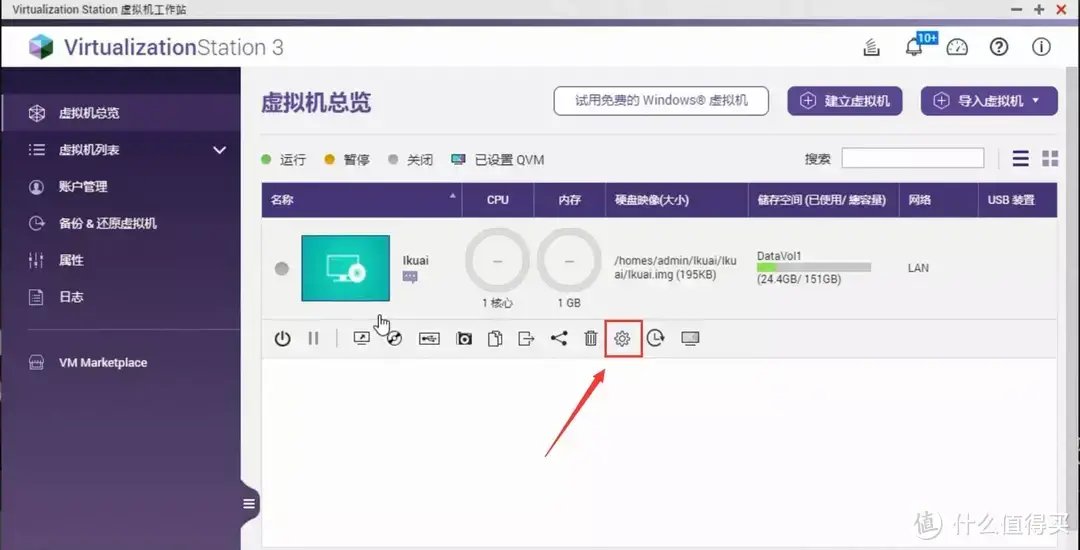This screenshot has height=550, width=1080.
Task: Click 储存空间 column header
Action: coord(824,200)
